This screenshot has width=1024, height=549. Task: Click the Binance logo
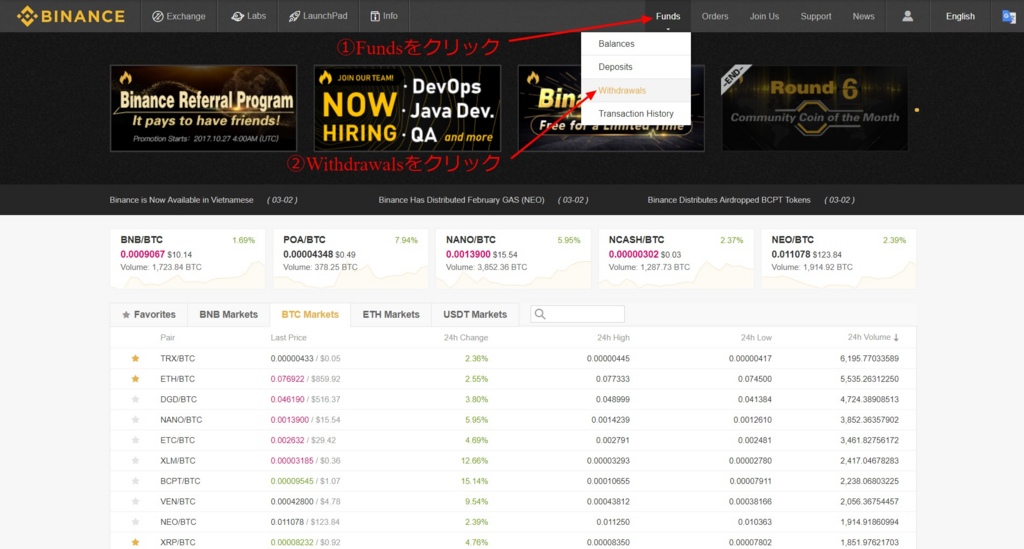(x=71, y=16)
